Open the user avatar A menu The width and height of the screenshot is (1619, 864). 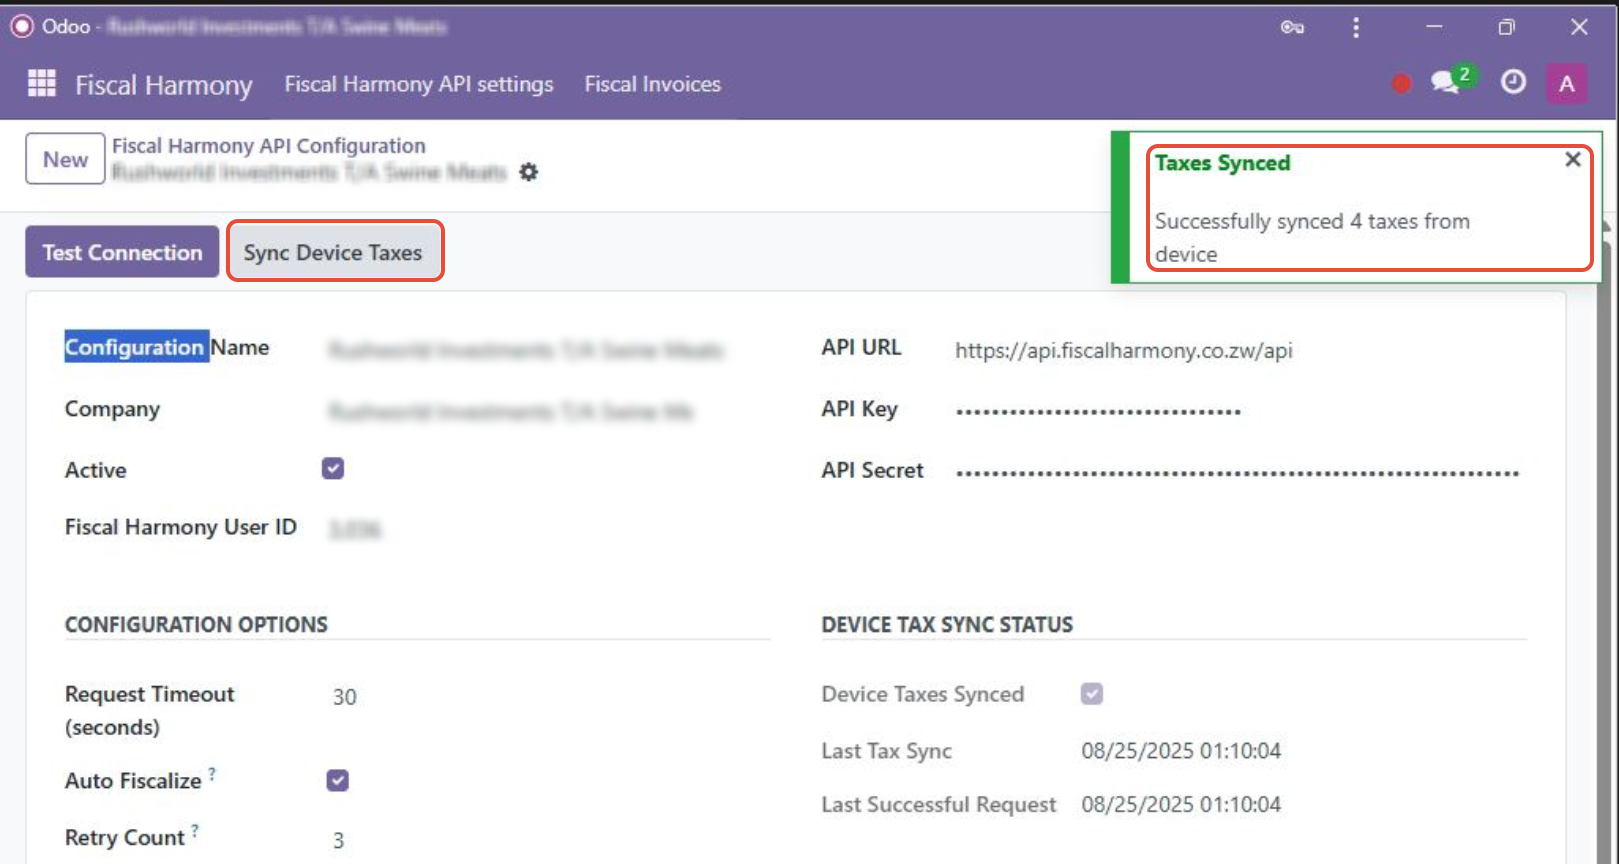(1566, 84)
